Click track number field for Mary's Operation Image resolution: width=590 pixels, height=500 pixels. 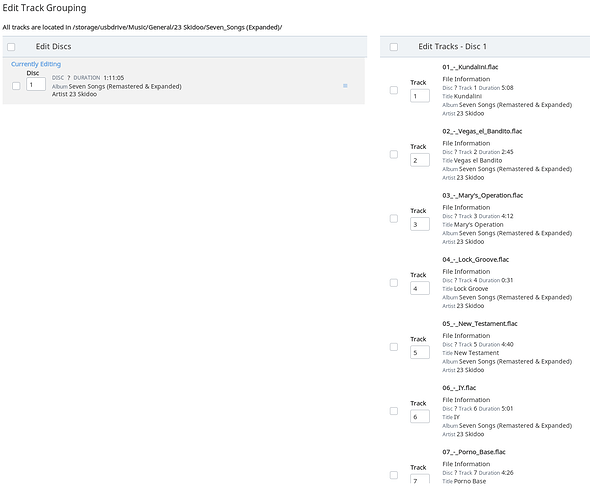[x=420, y=224]
